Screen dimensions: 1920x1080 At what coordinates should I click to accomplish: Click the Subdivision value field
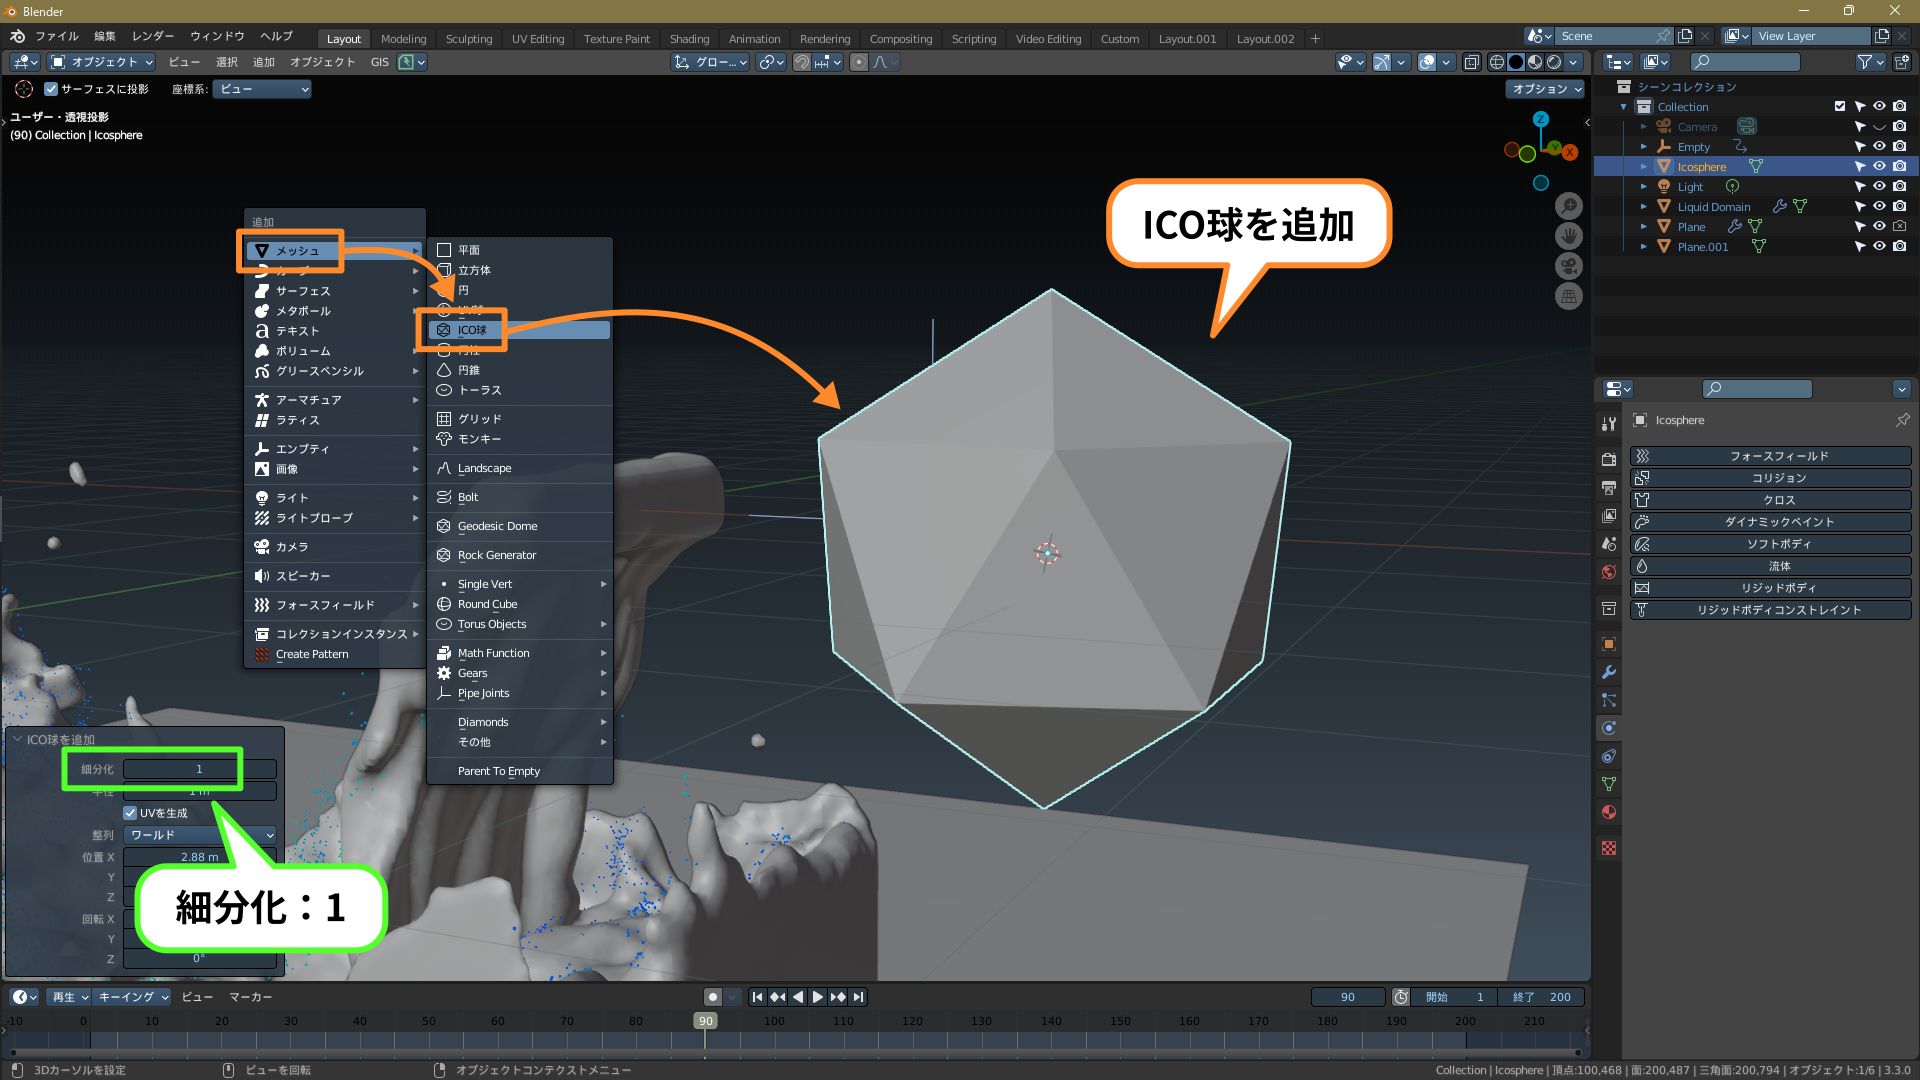(199, 769)
